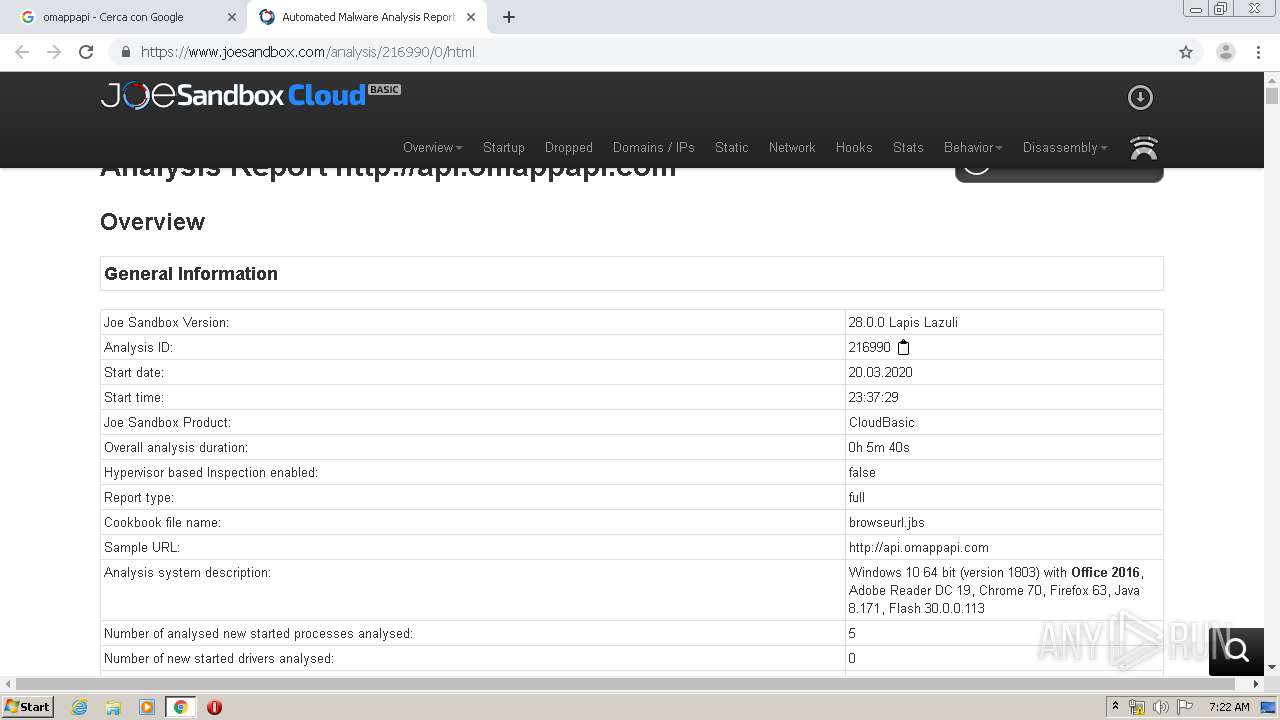Screen dimensions: 1280x720
Task: Click the cookbook file name browseurl.jbs
Action: pyautogui.click(x=887, y=522)
